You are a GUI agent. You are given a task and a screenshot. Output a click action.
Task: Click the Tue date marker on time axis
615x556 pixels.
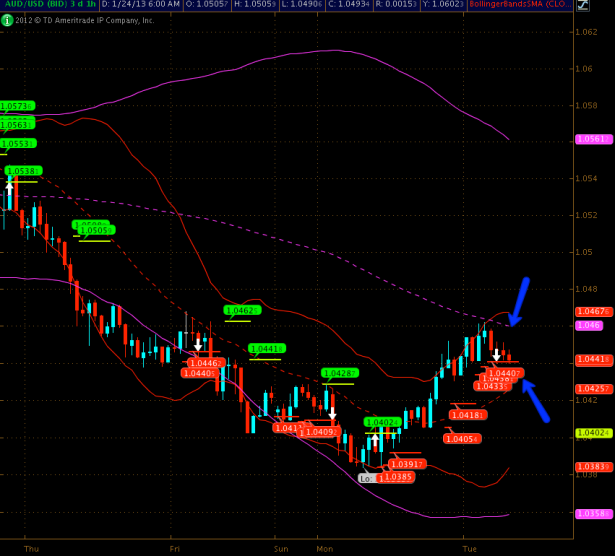pyautogui.click(x=469, y=548)
